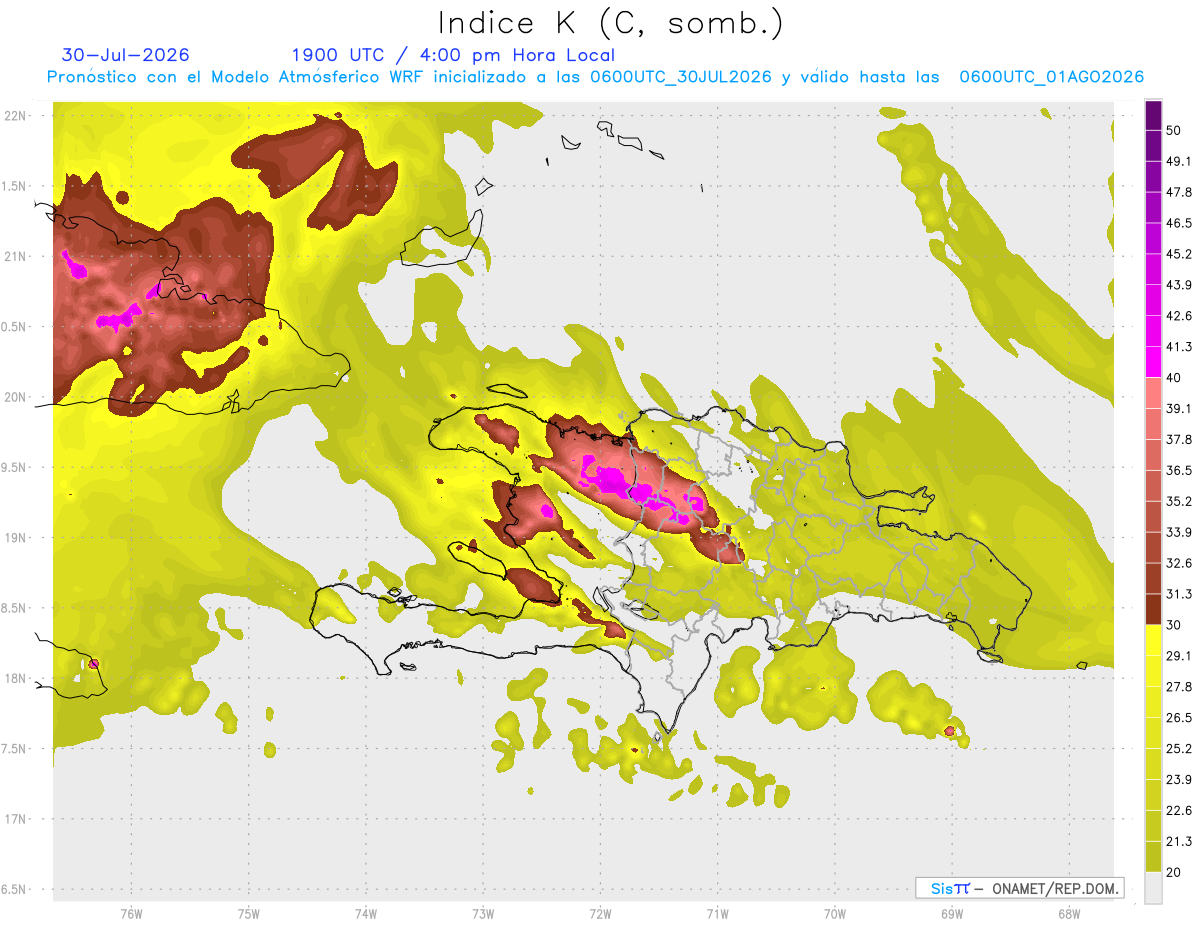Click the 20N latitude label
1200x927 pixels.
(x=16, y=397)
